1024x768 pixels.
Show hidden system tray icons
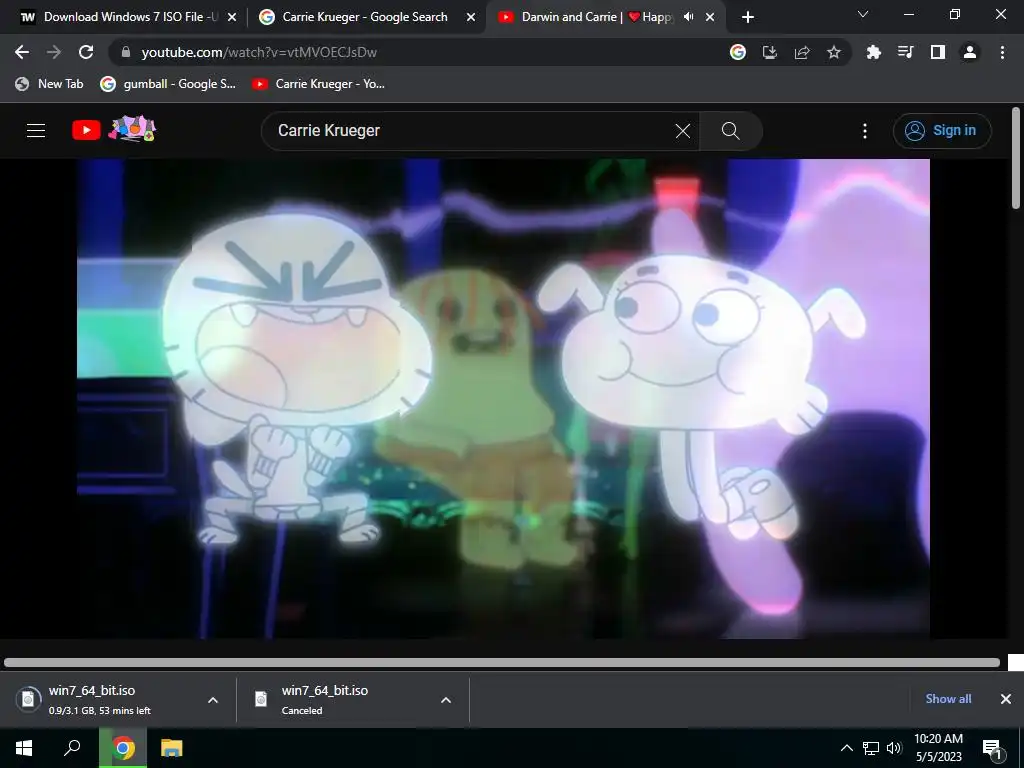pos(846,748)
